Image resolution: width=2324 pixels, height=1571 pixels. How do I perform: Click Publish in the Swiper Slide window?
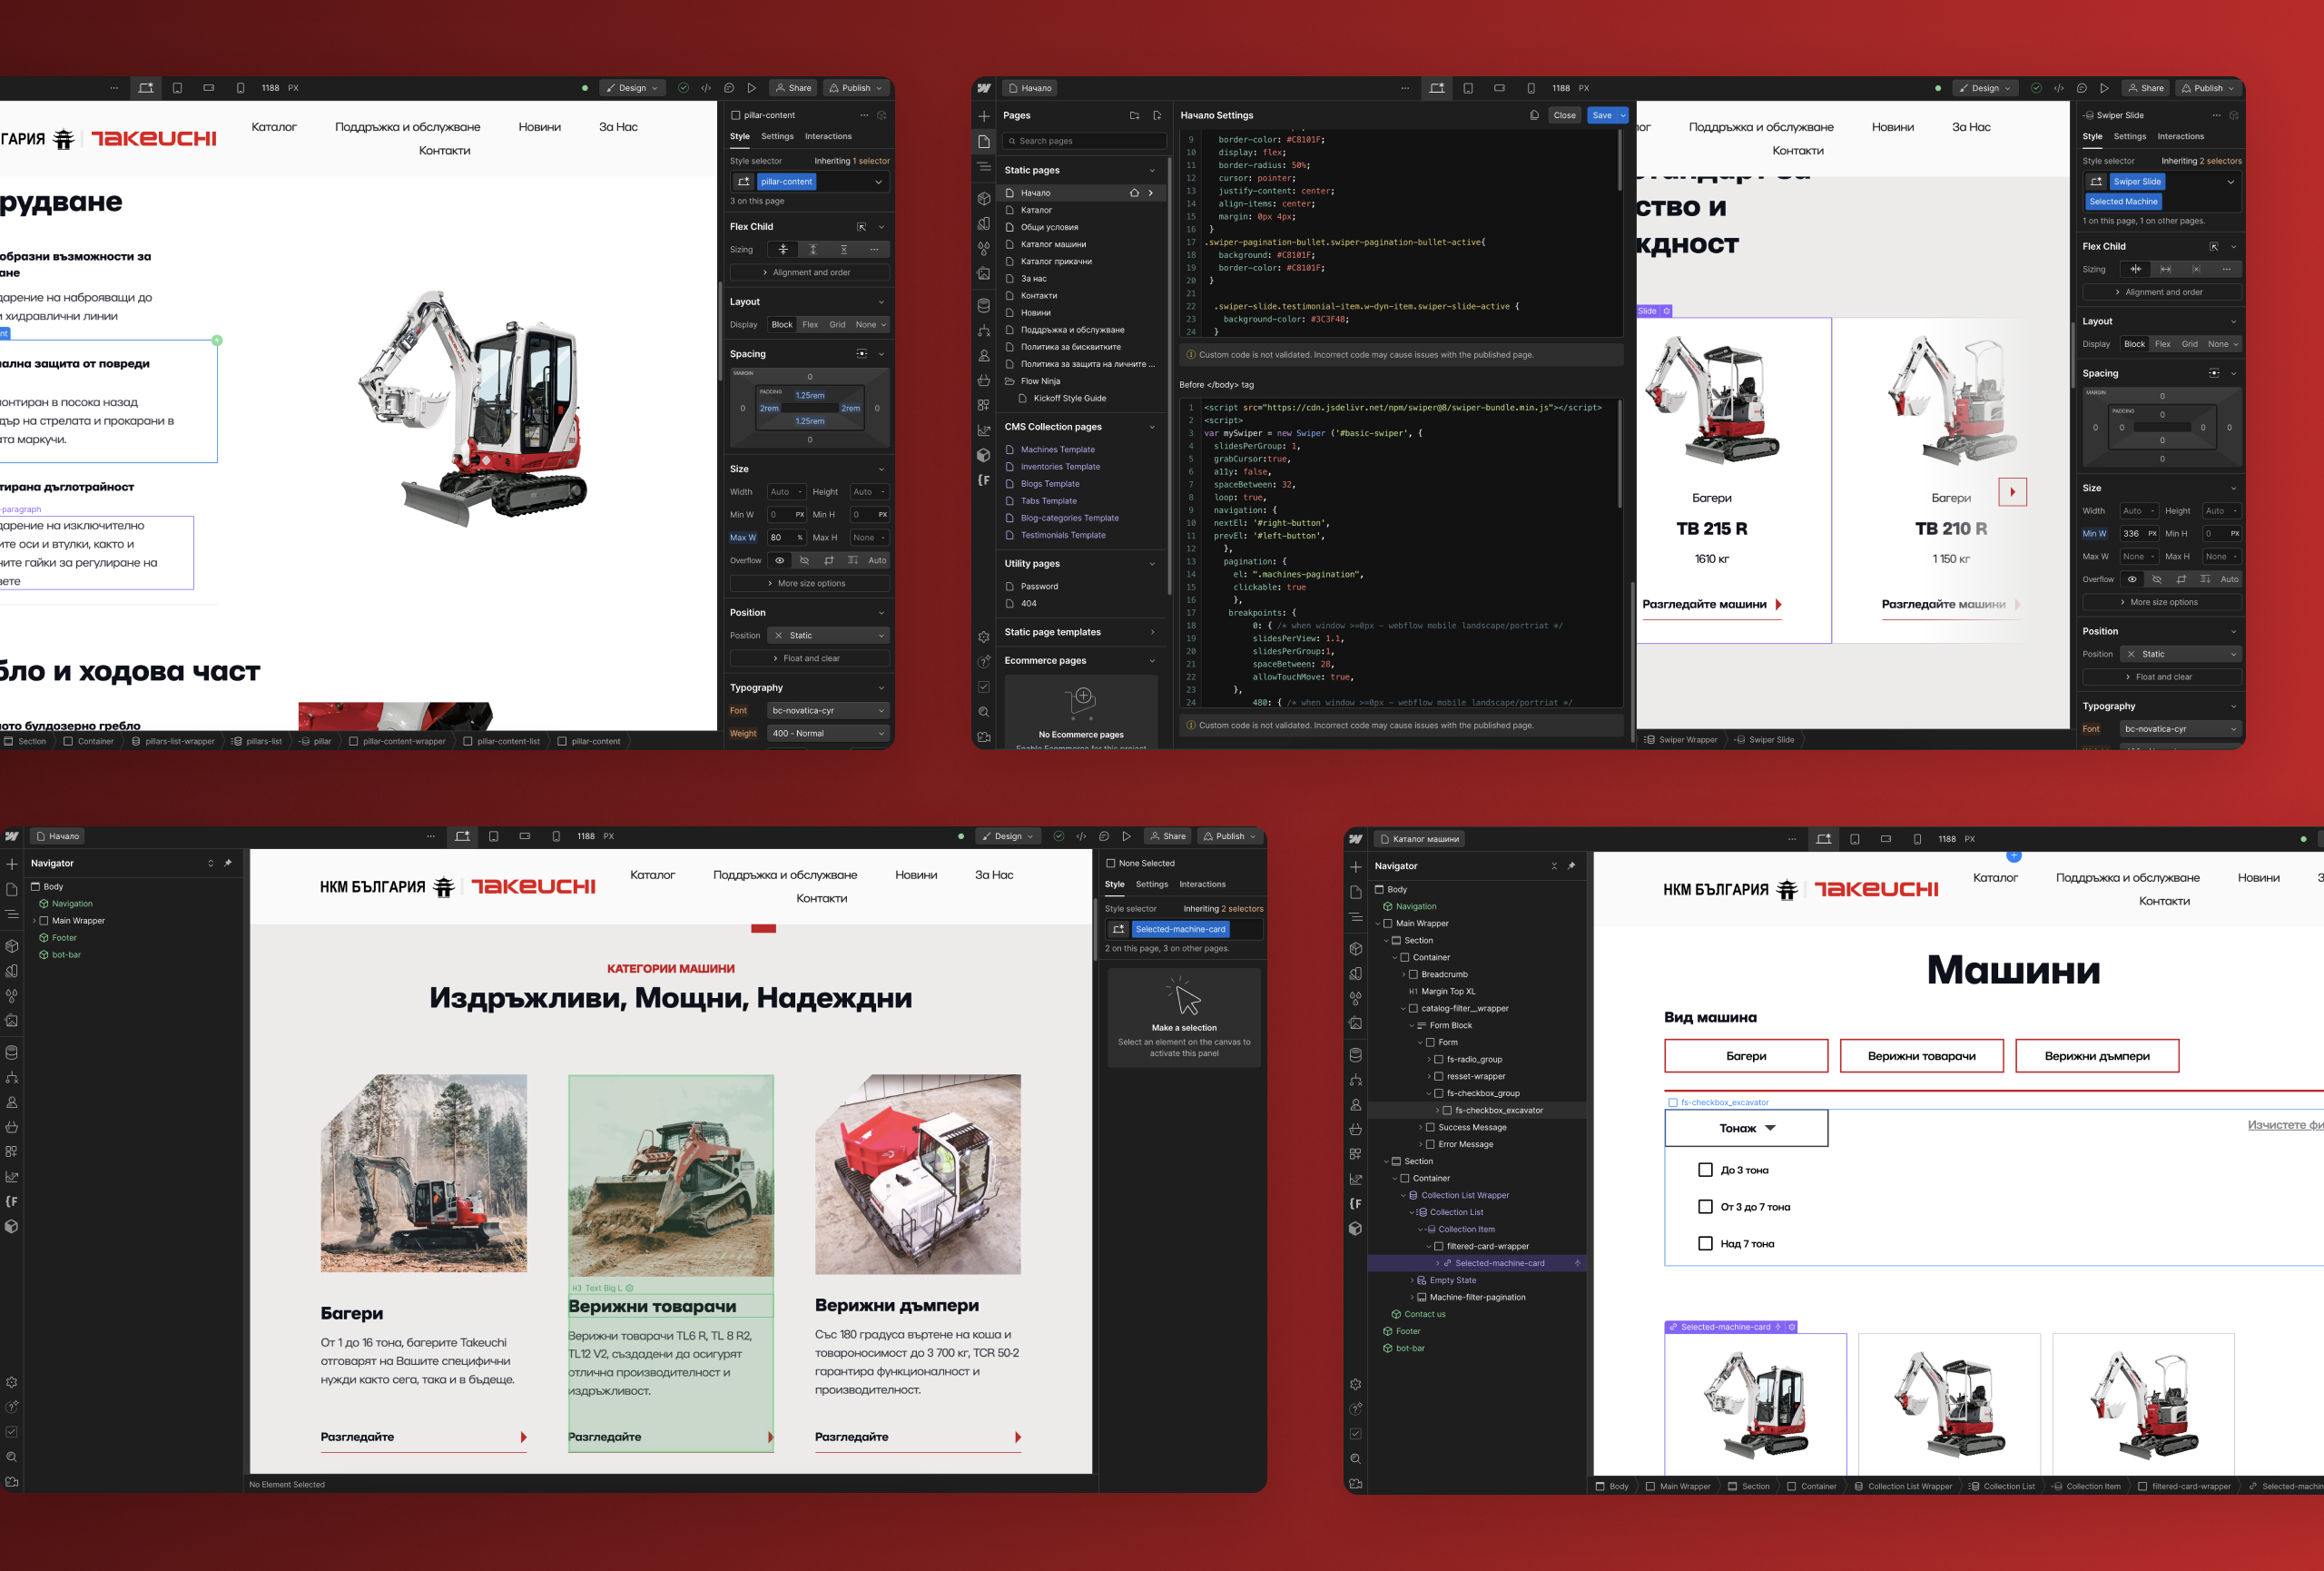click(2210, 88)
